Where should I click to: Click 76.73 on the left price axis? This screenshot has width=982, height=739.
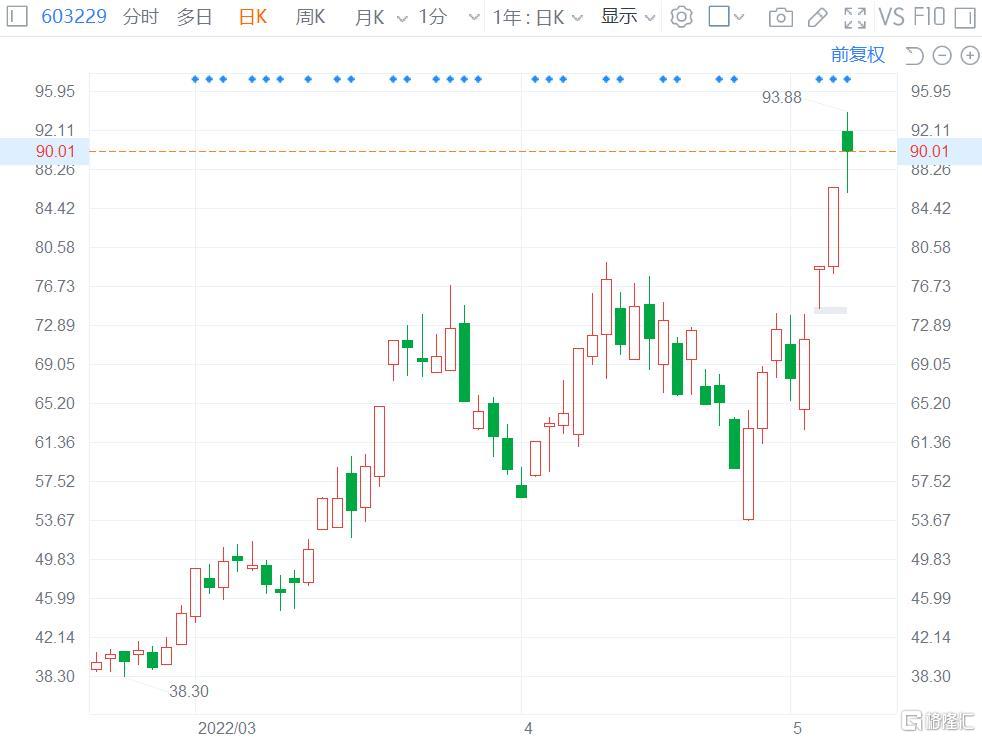click(x=54, y=286)
